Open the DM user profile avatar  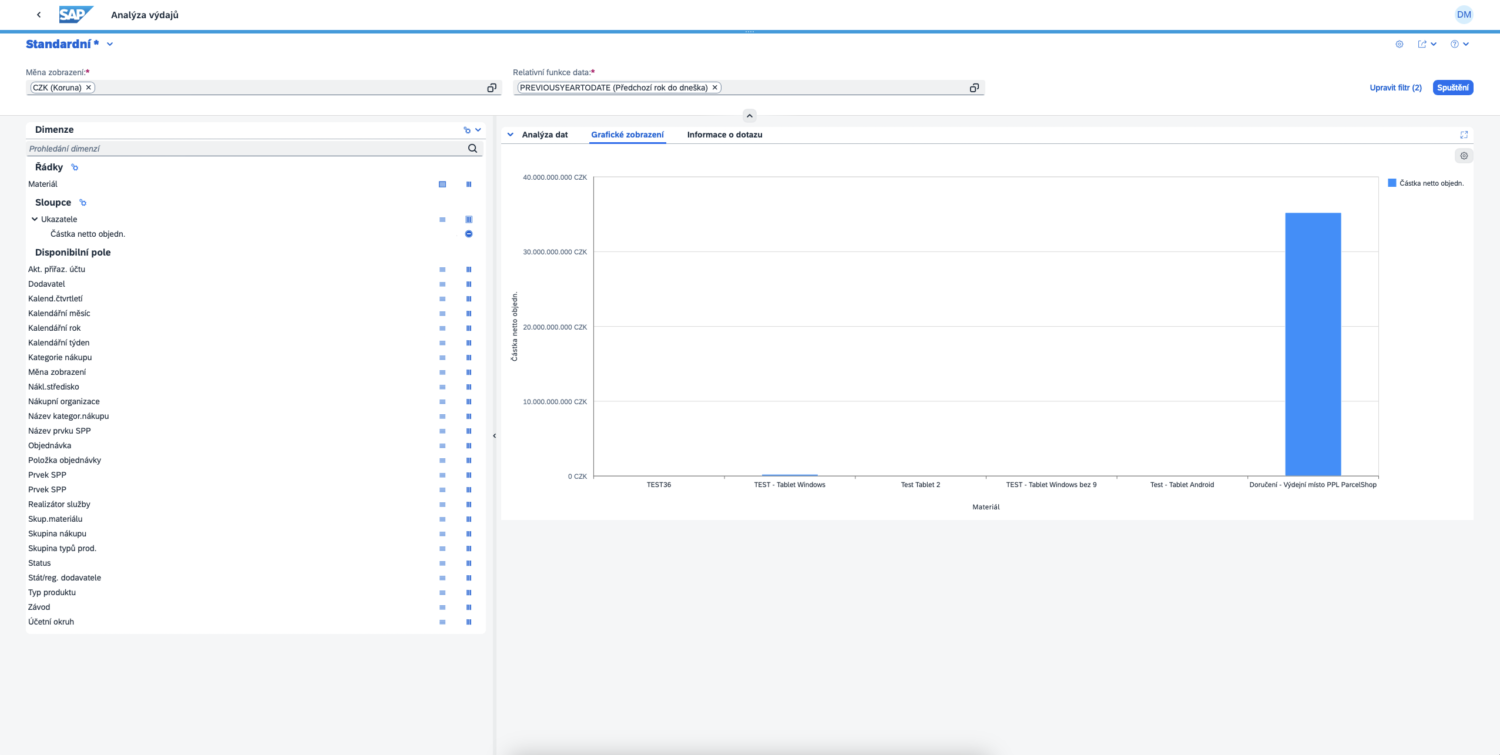[1464, 15]
